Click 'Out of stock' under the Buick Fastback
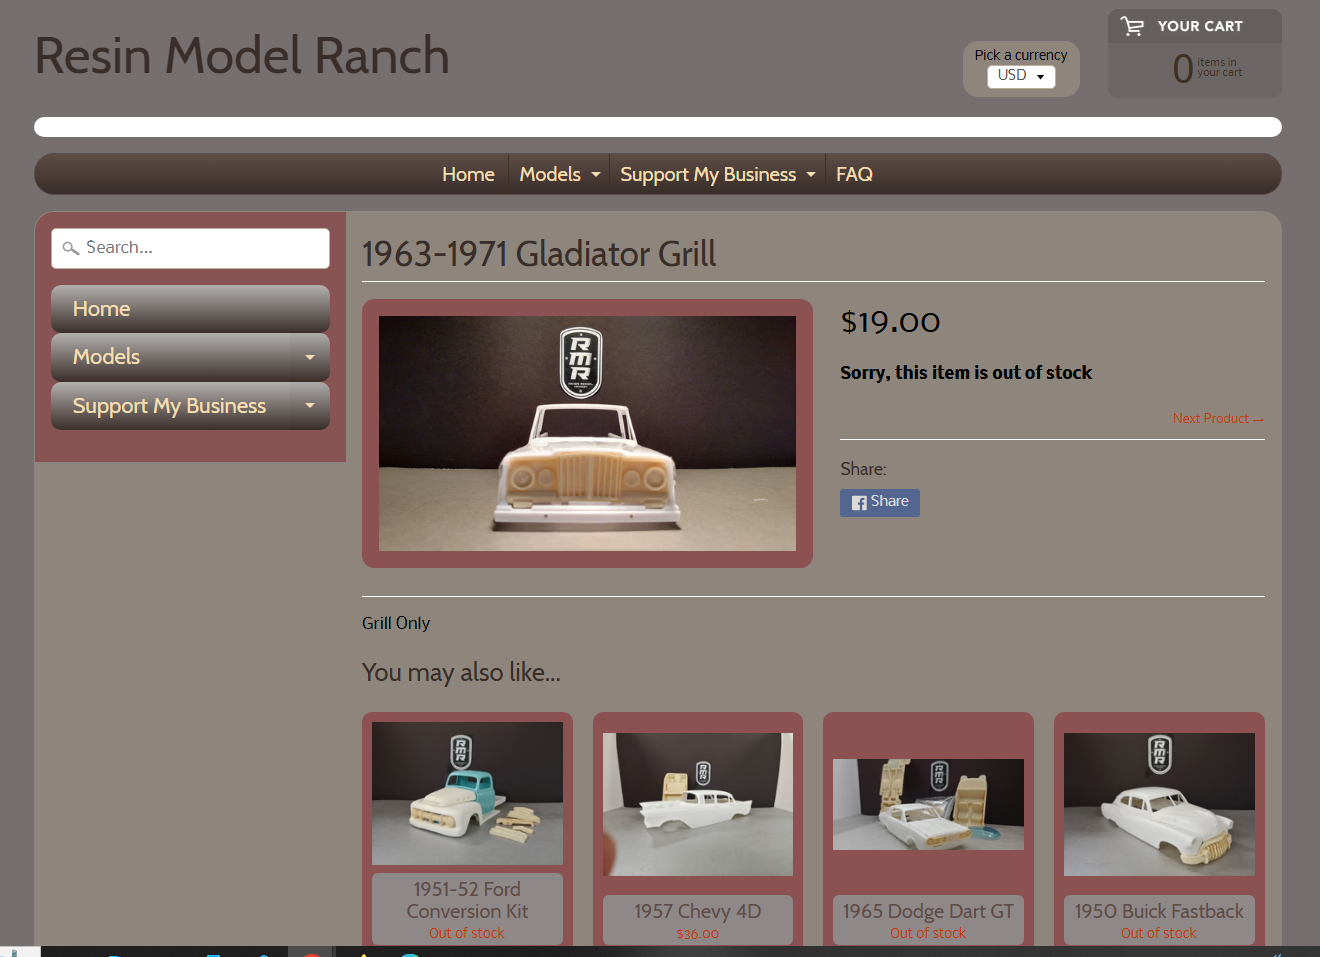This screenshot has width=1320, height=957. click(x=1159, y=933)
